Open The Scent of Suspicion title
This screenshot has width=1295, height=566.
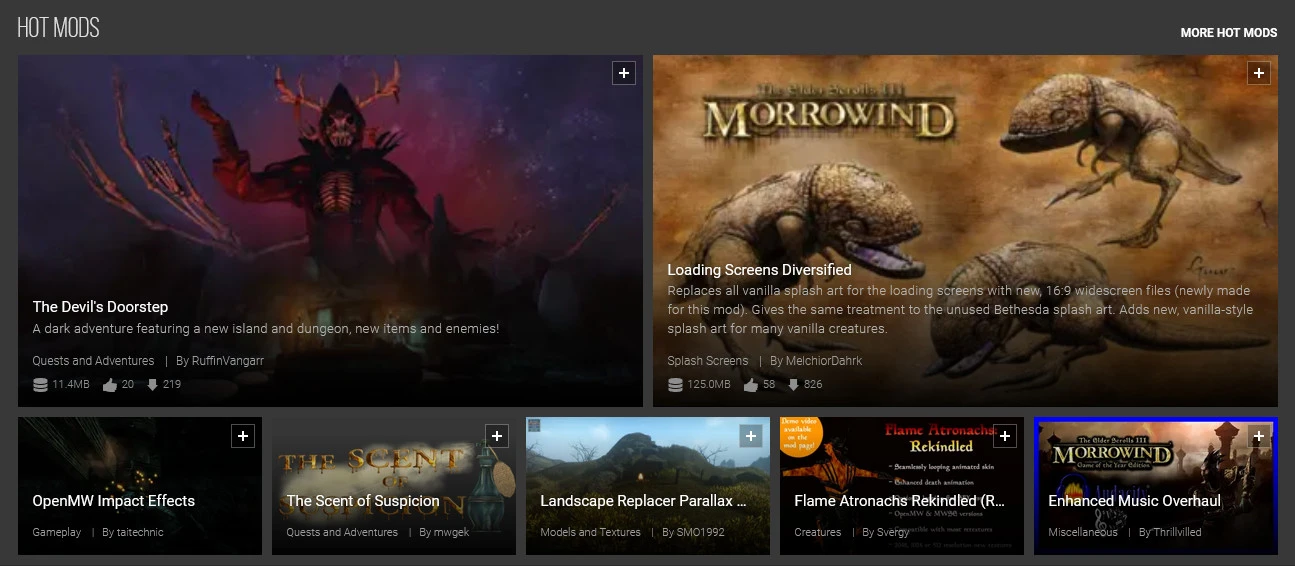click(362, 501)
